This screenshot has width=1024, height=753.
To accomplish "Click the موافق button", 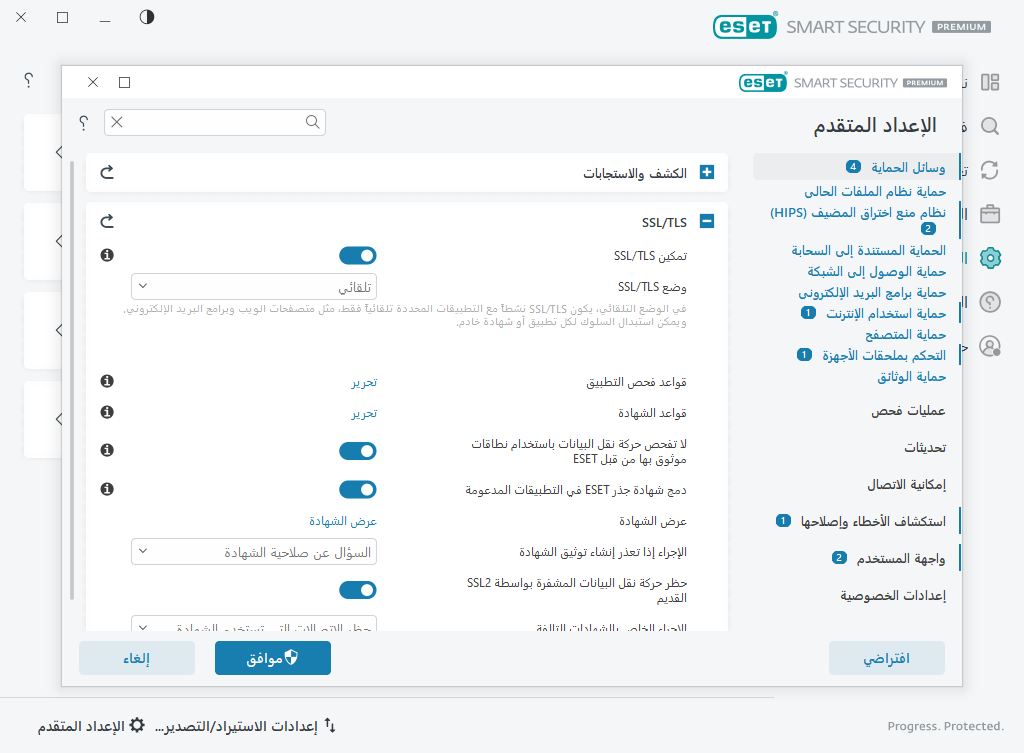I will pos(272,658).
